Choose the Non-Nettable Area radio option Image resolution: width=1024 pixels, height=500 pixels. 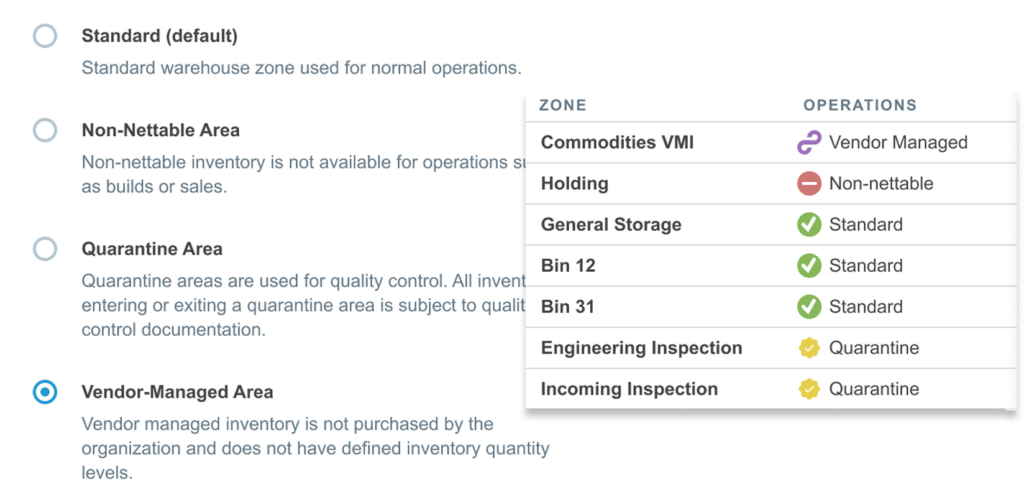[x=45, y=130]
